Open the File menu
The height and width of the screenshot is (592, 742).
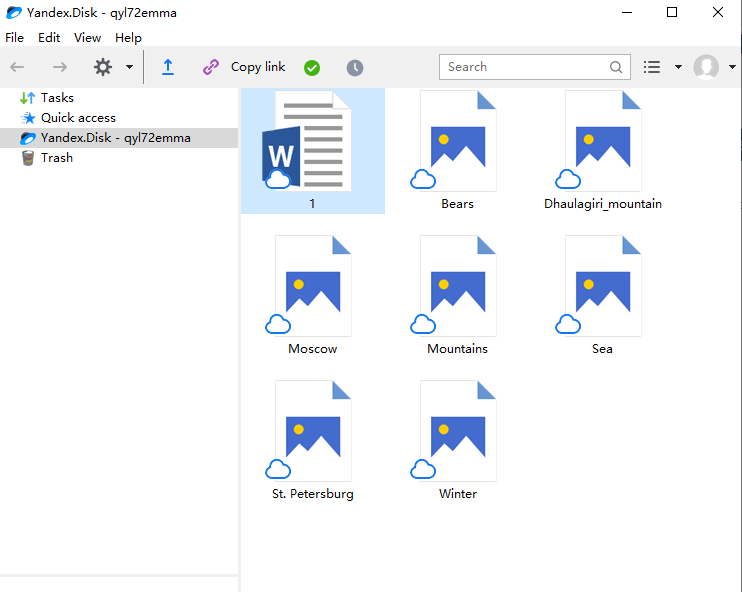click(15, 37)
